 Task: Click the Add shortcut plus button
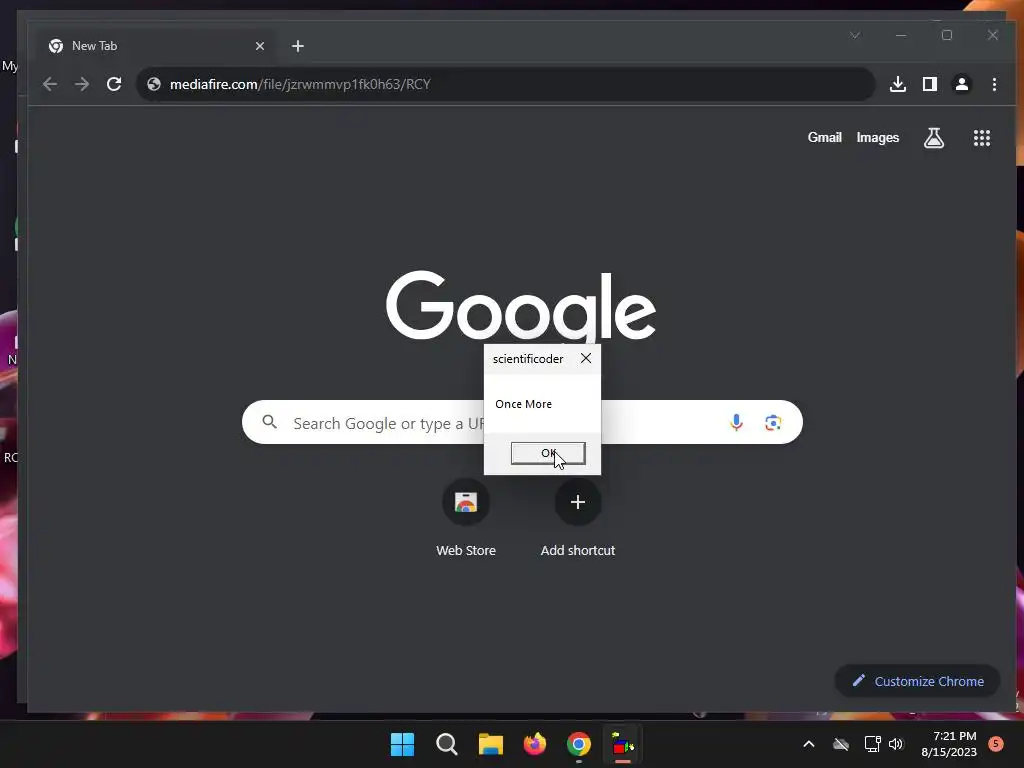point(577,502)
